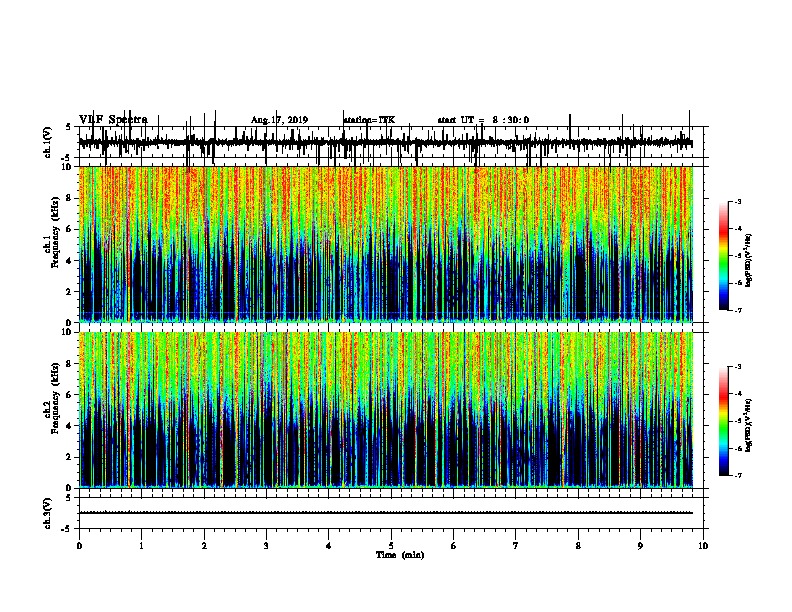792x612 pixels.
Task: Click time axis tick label "4"
Action: tap(329, 546)
